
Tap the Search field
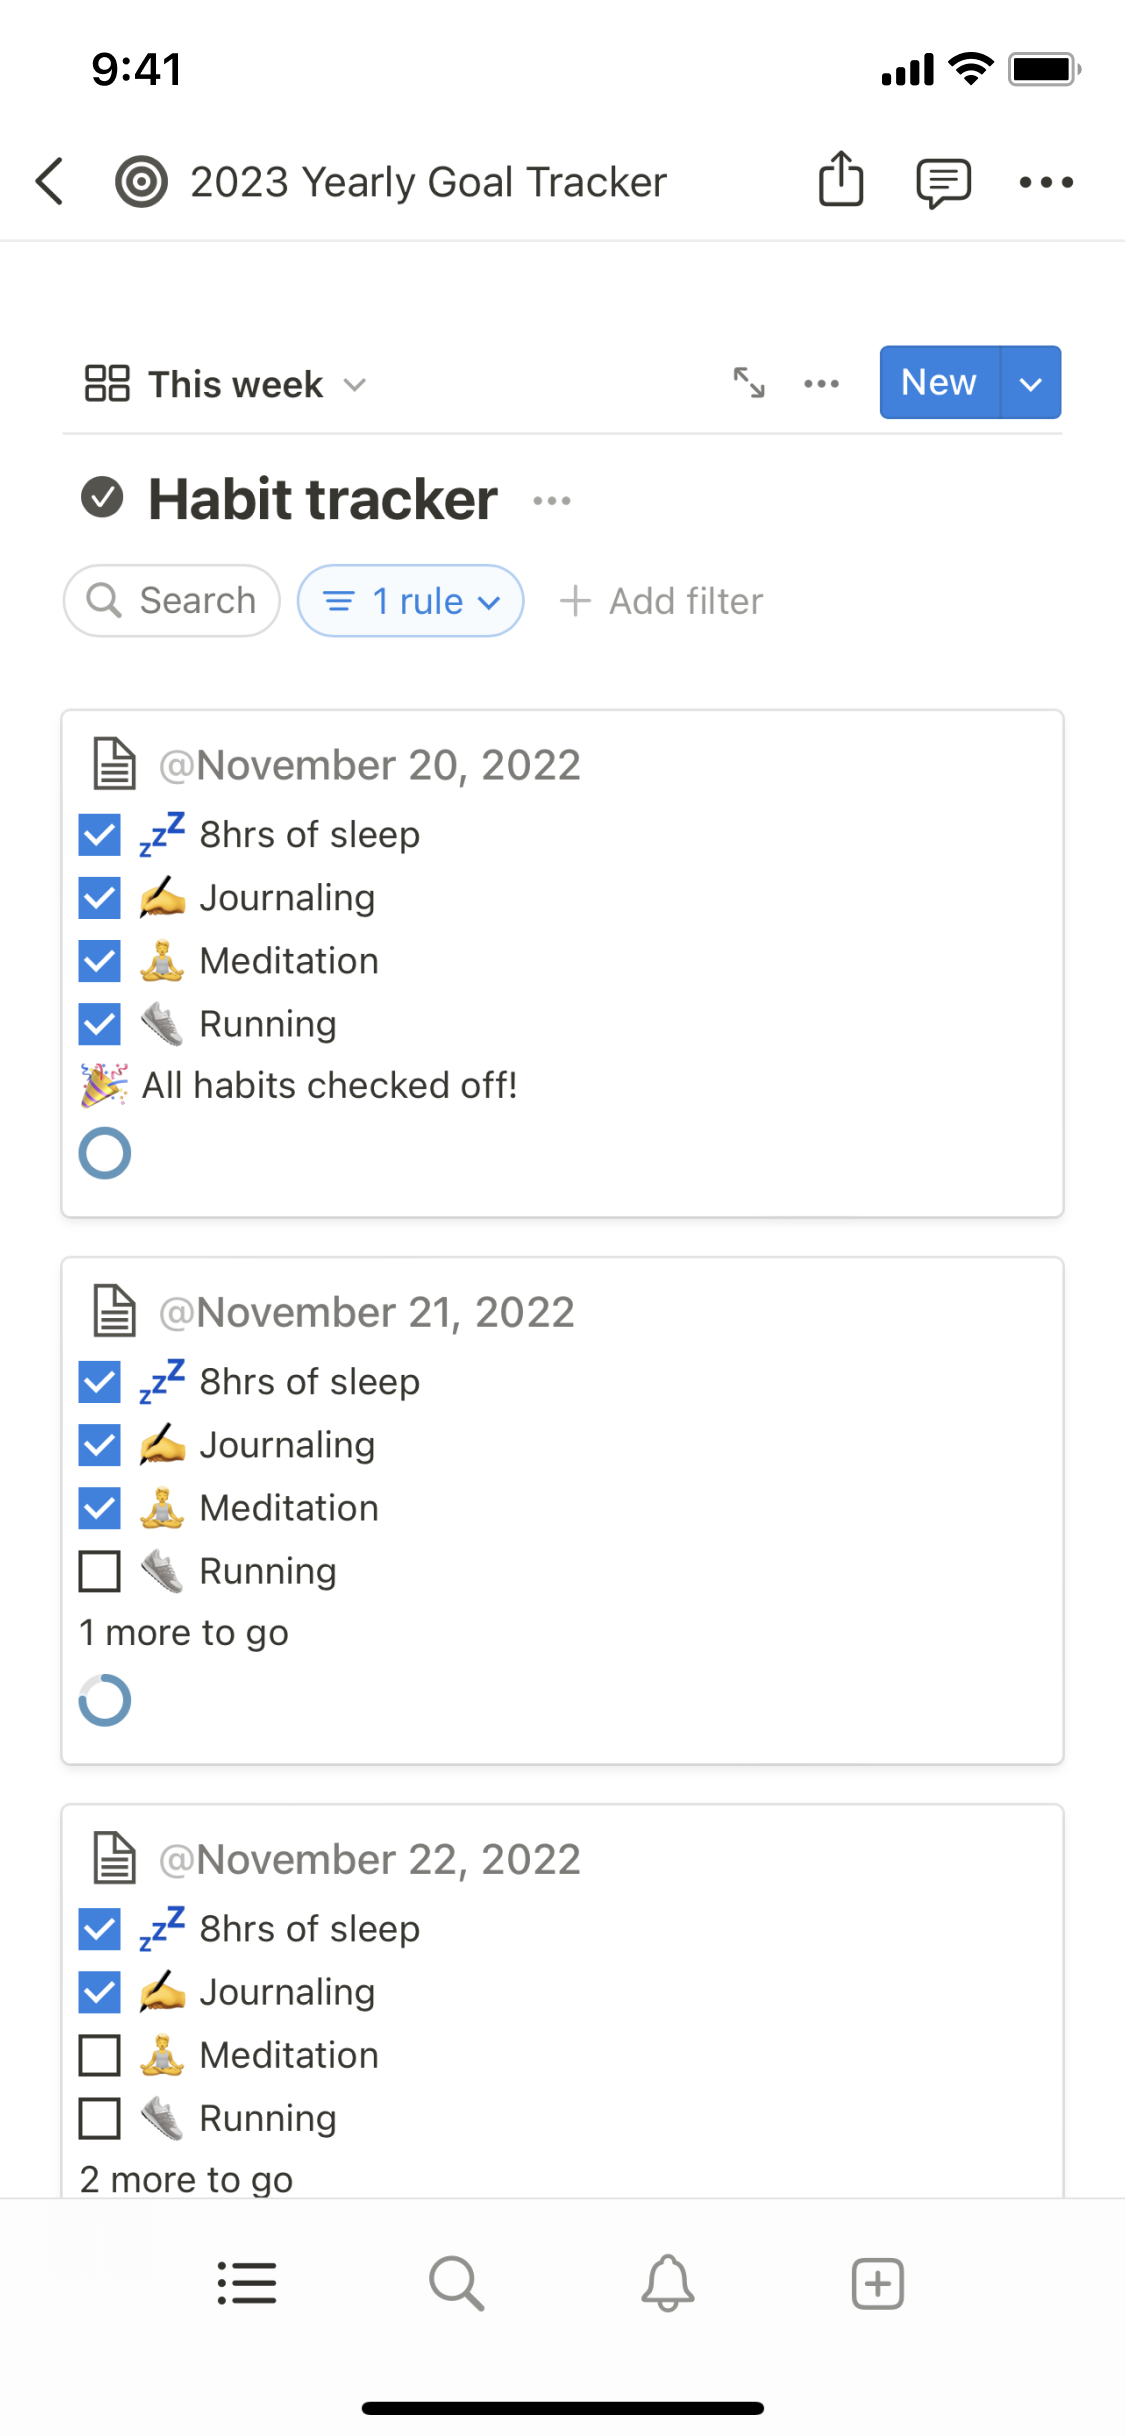coord(172,601)
